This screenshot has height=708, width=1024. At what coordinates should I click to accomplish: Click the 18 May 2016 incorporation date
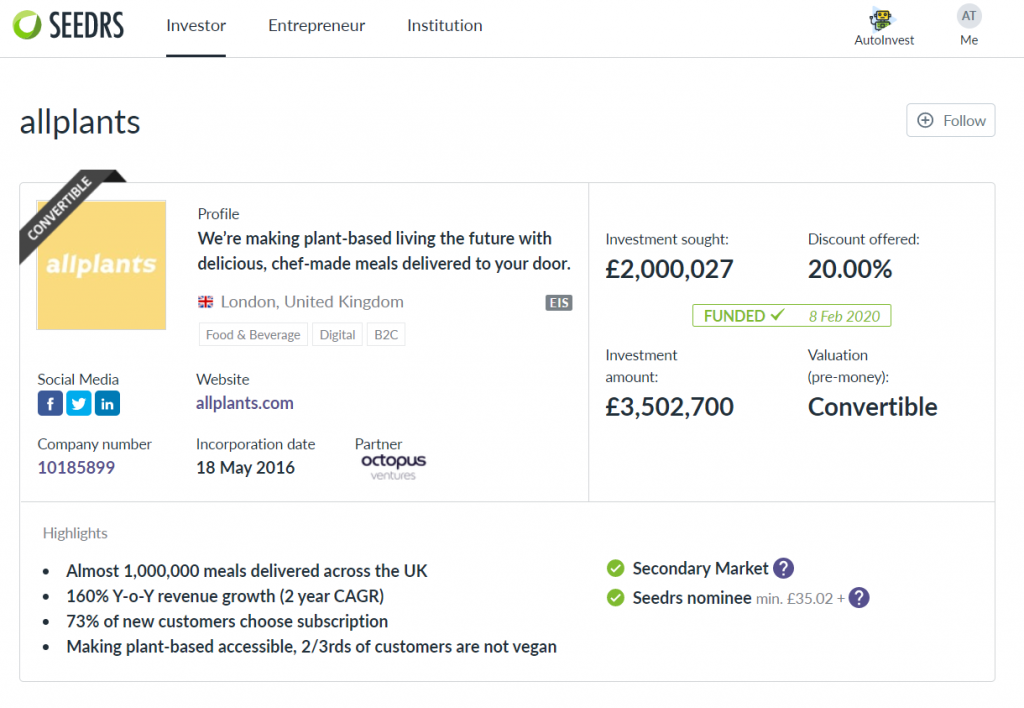(246, 468)
